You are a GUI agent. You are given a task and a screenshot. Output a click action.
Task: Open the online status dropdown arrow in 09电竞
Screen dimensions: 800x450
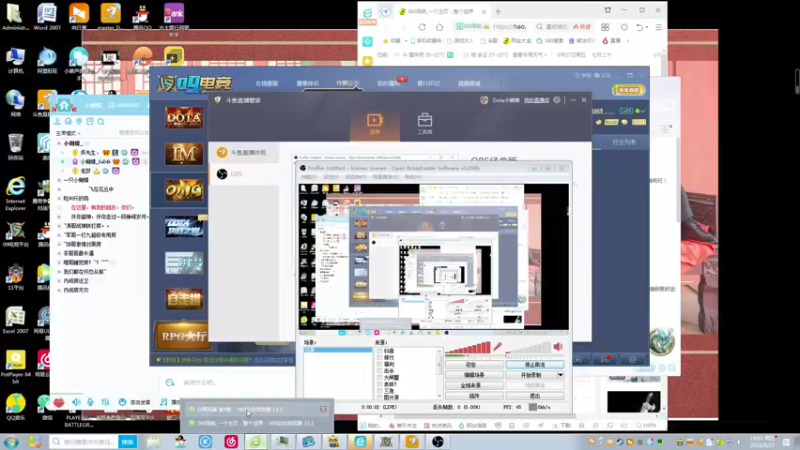[x=643, y=111]
